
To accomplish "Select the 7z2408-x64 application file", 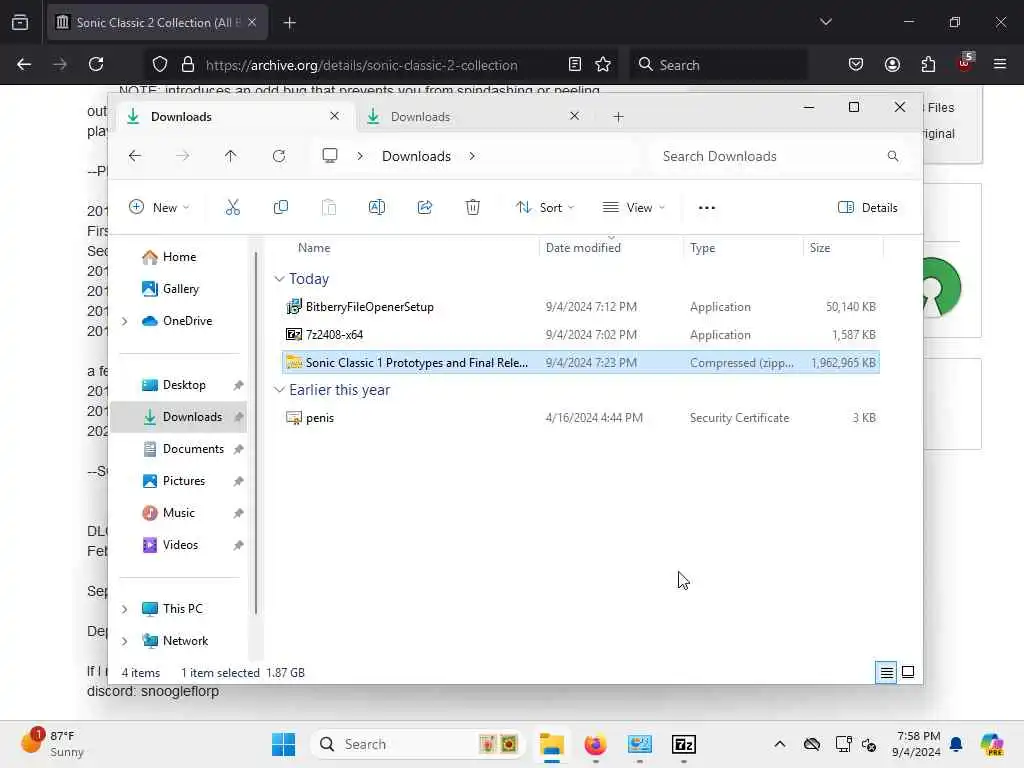I will [581, 334].
